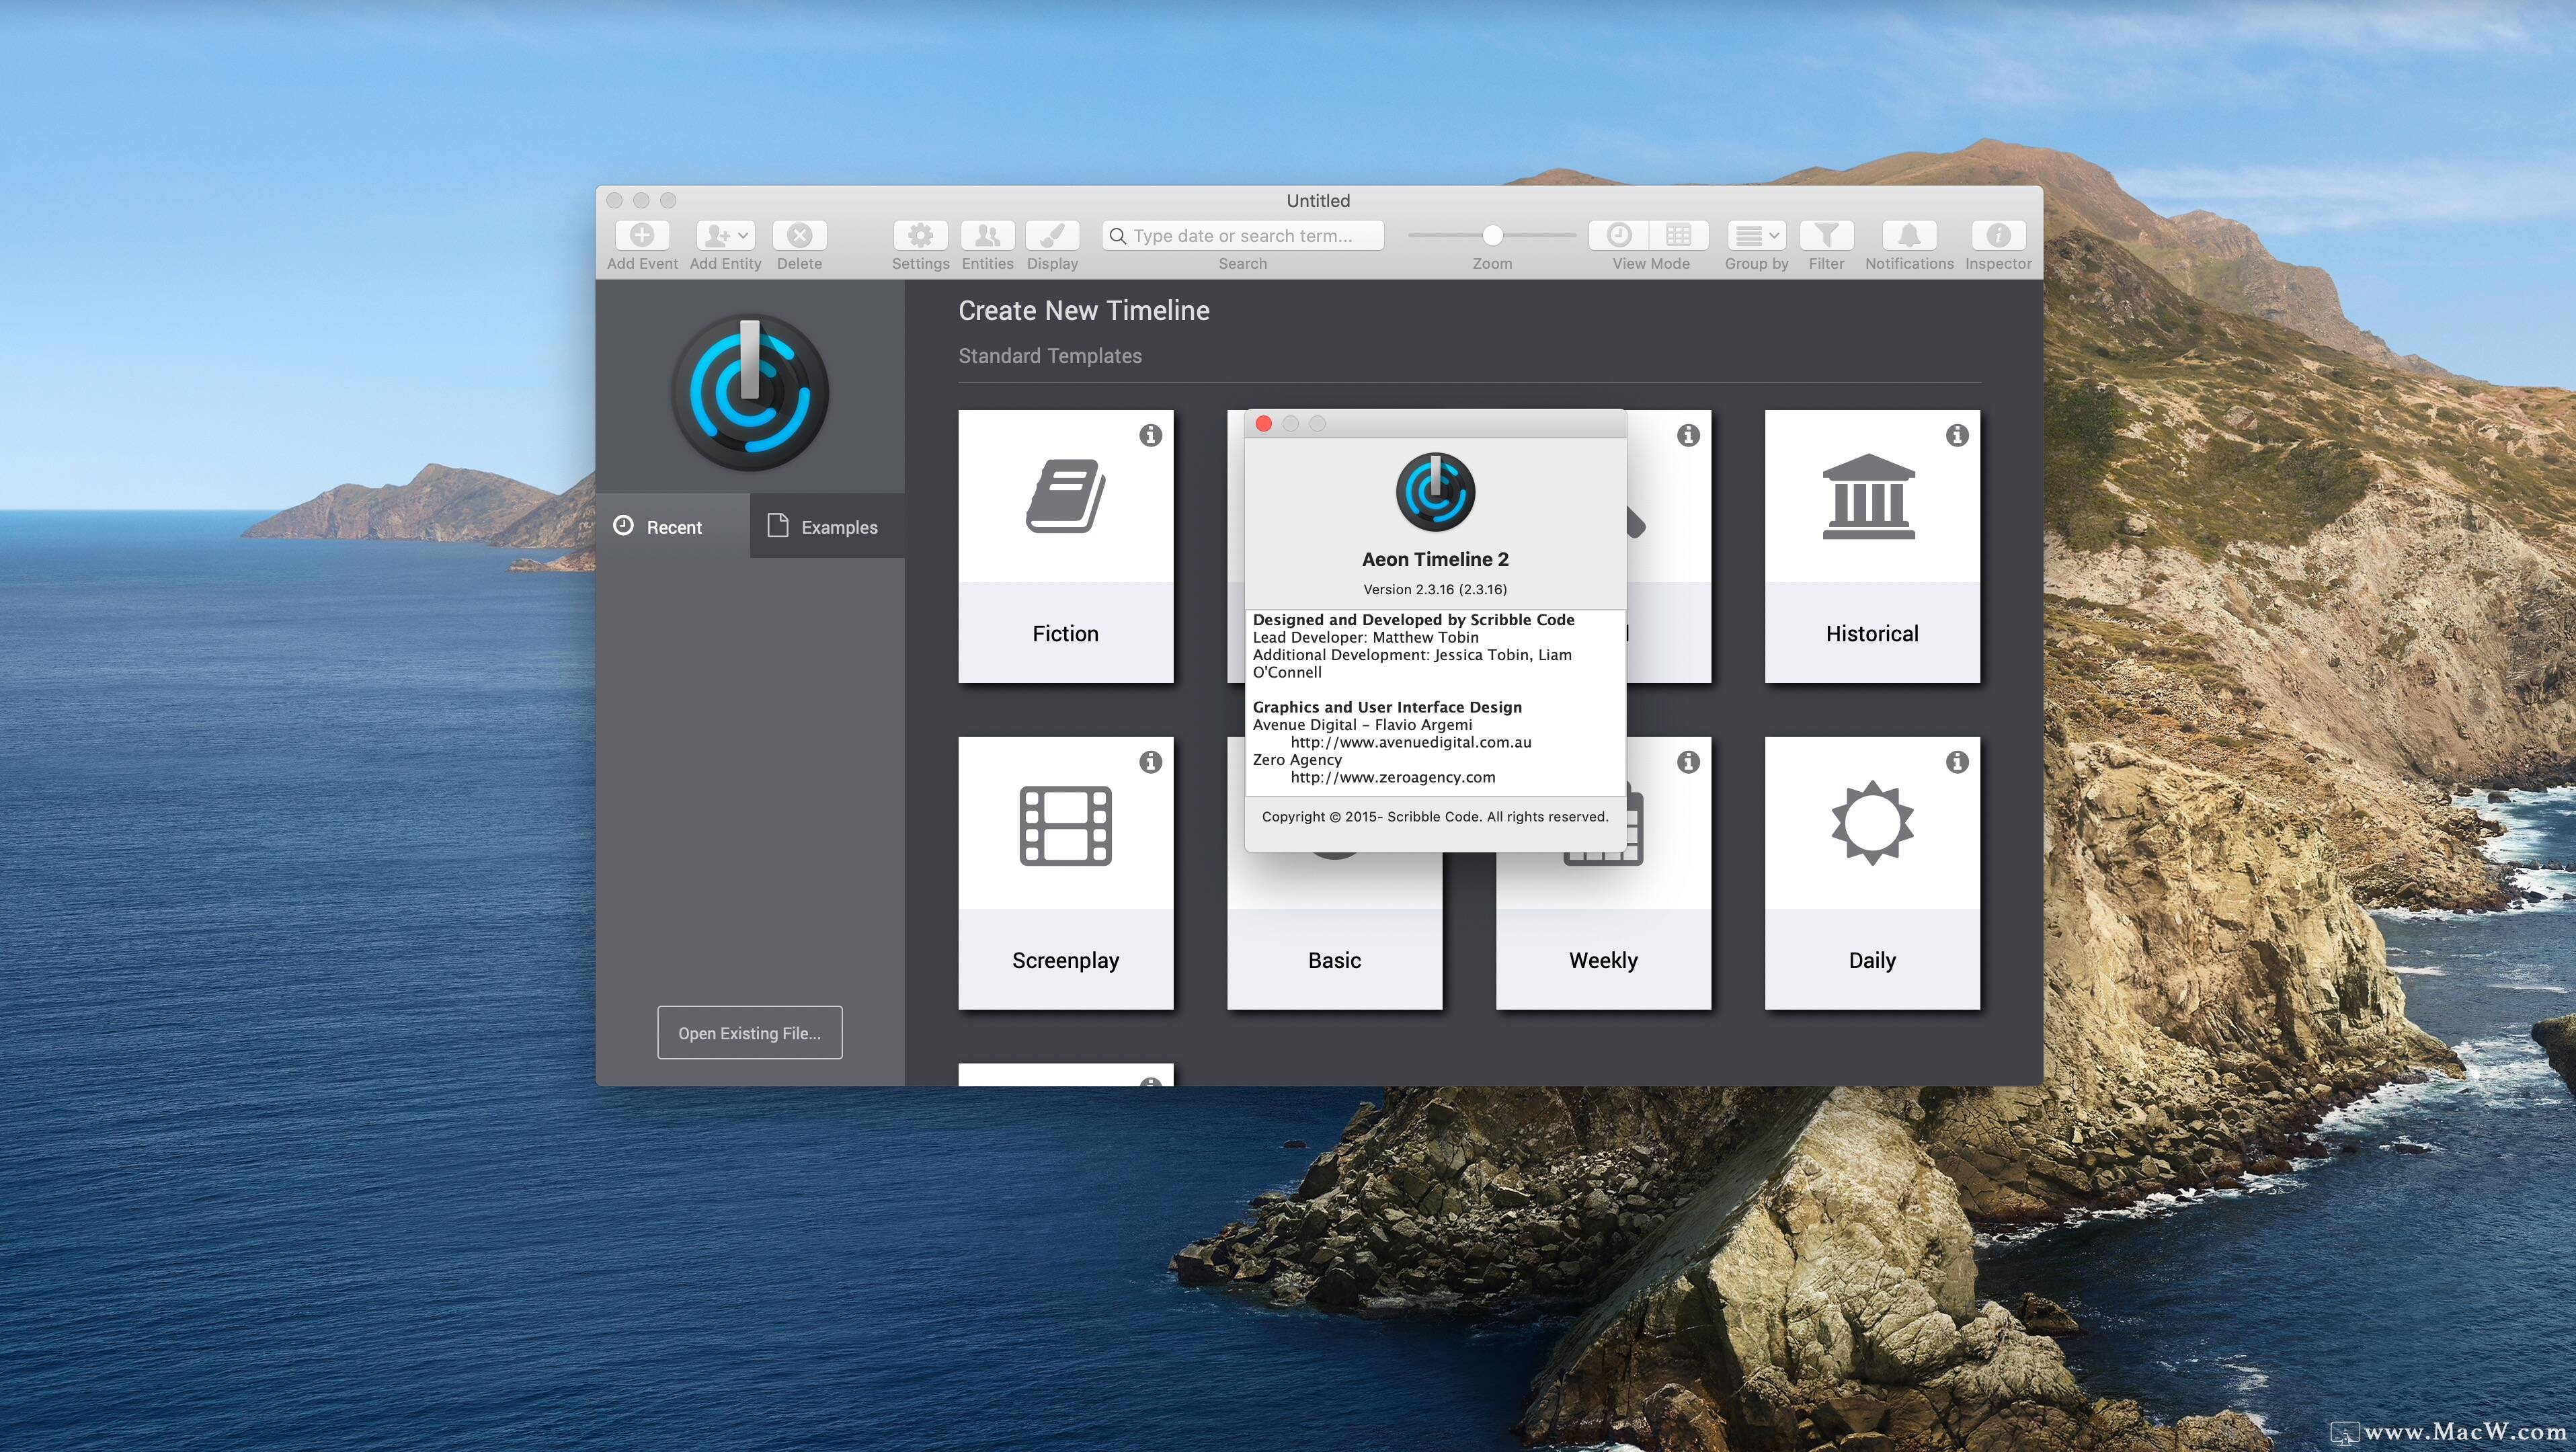2576x1452 pixels.
Task: Click the film strip icon on Screenplay card
Action: pos(1065,826)
